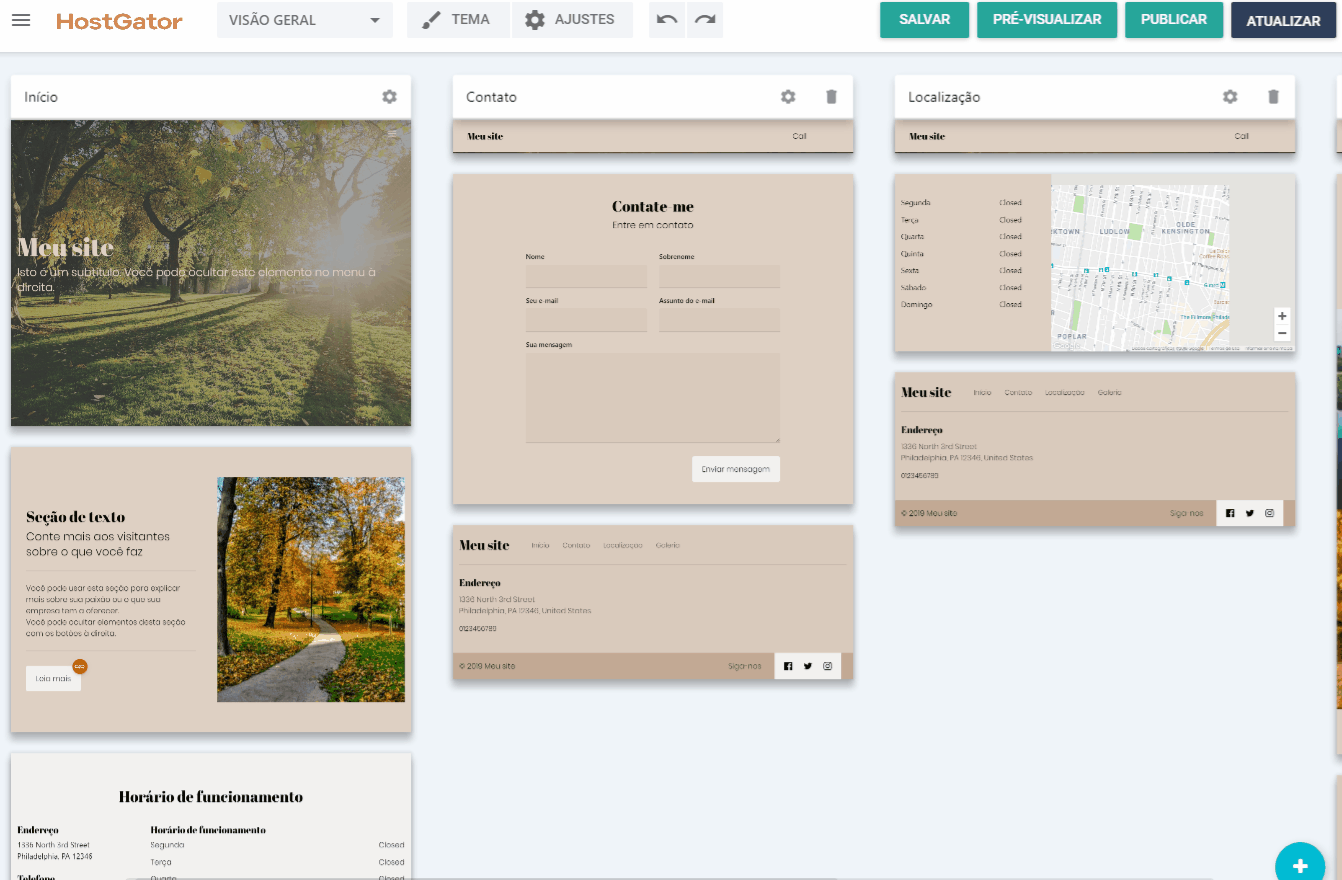Open settings gear for Contato page
Viewport: 1342px width, 880px height.
788,97
